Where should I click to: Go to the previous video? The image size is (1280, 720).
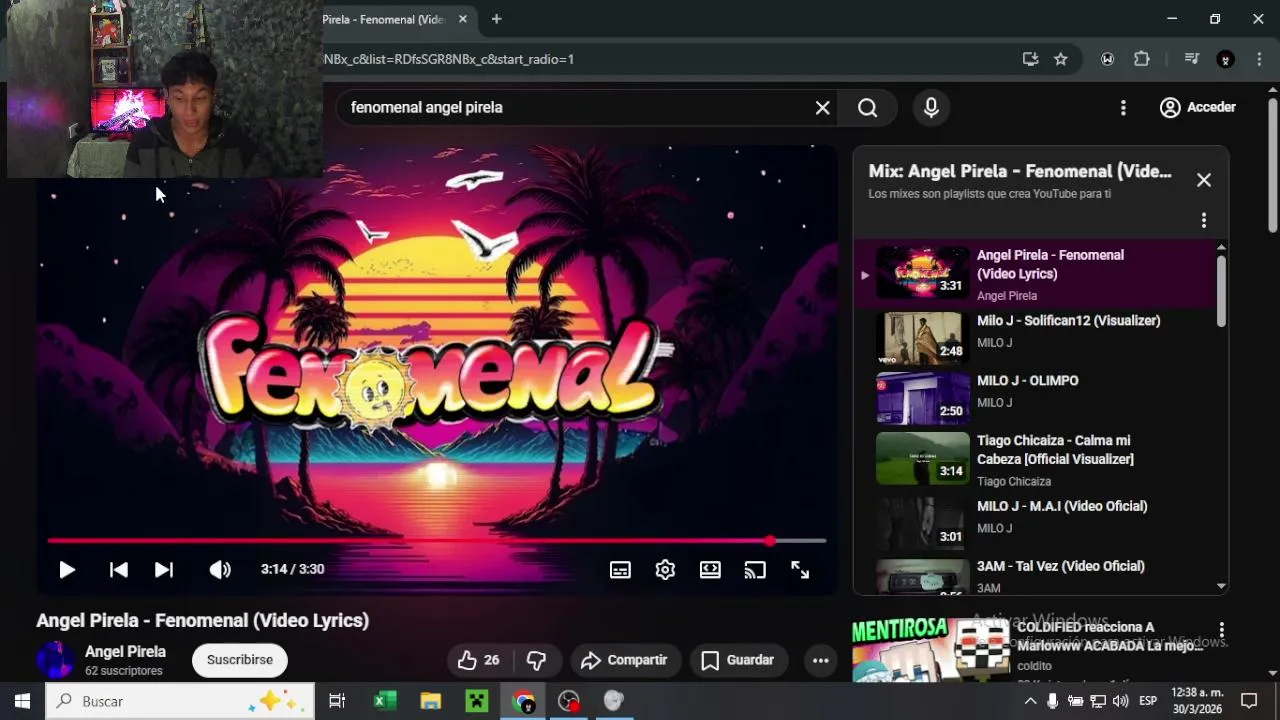click(118, 570)
